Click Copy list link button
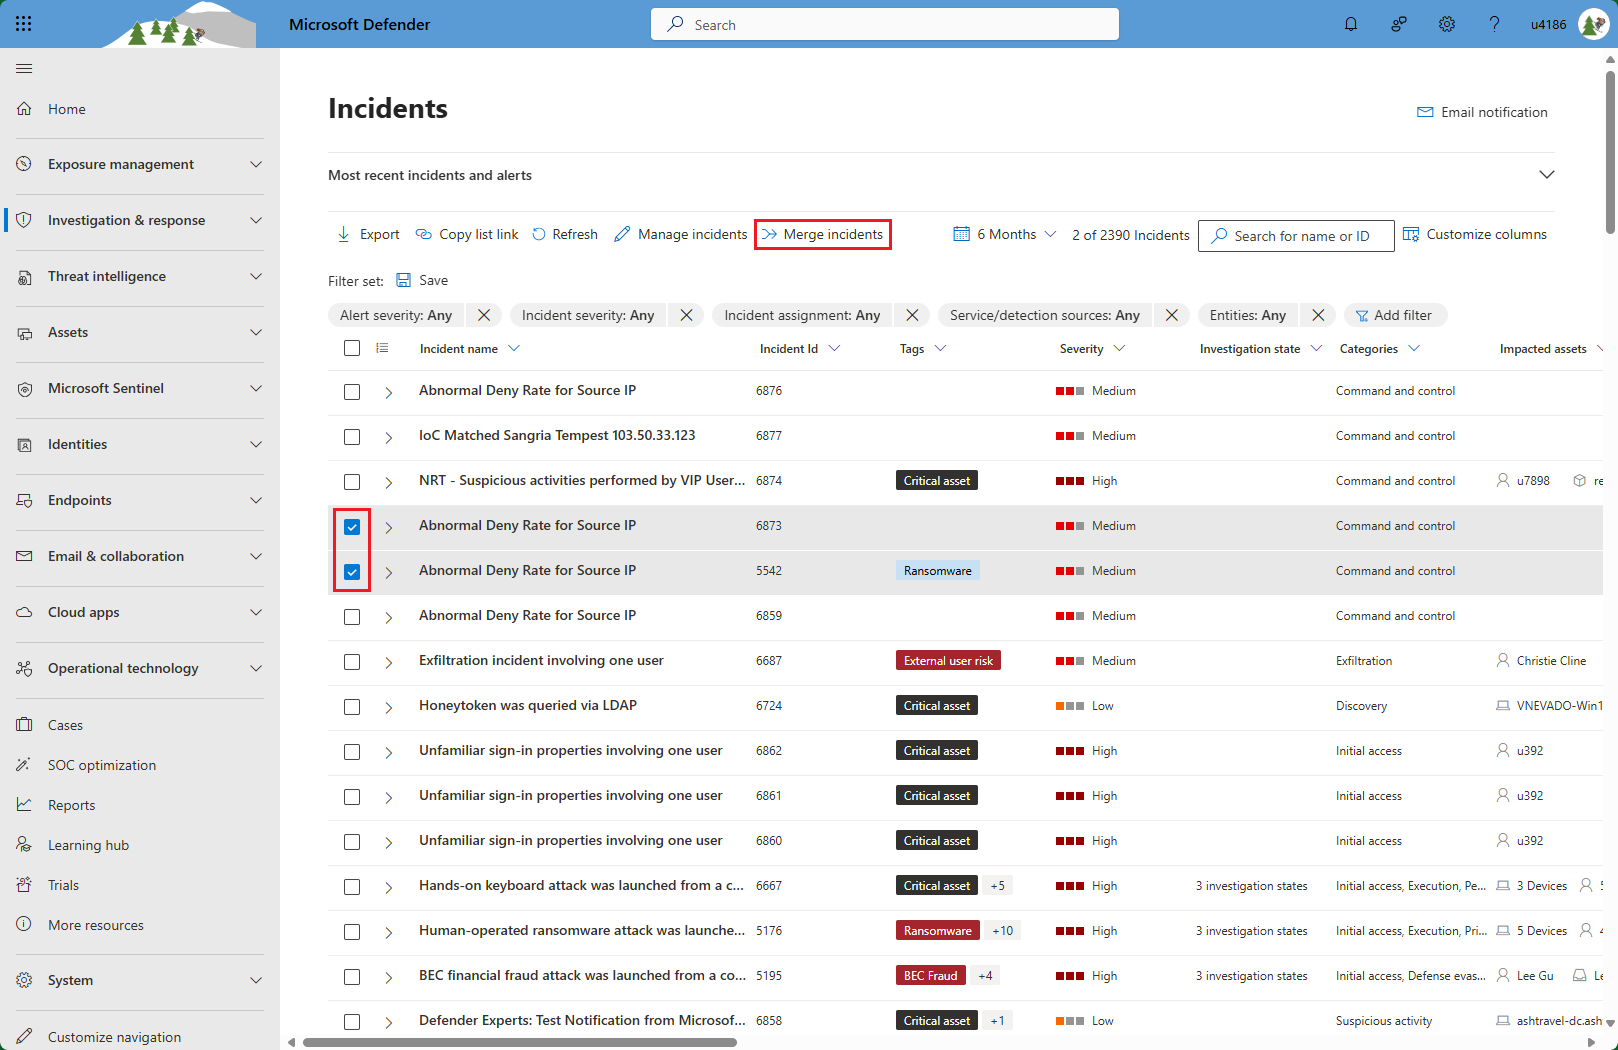 click(467, 234)
